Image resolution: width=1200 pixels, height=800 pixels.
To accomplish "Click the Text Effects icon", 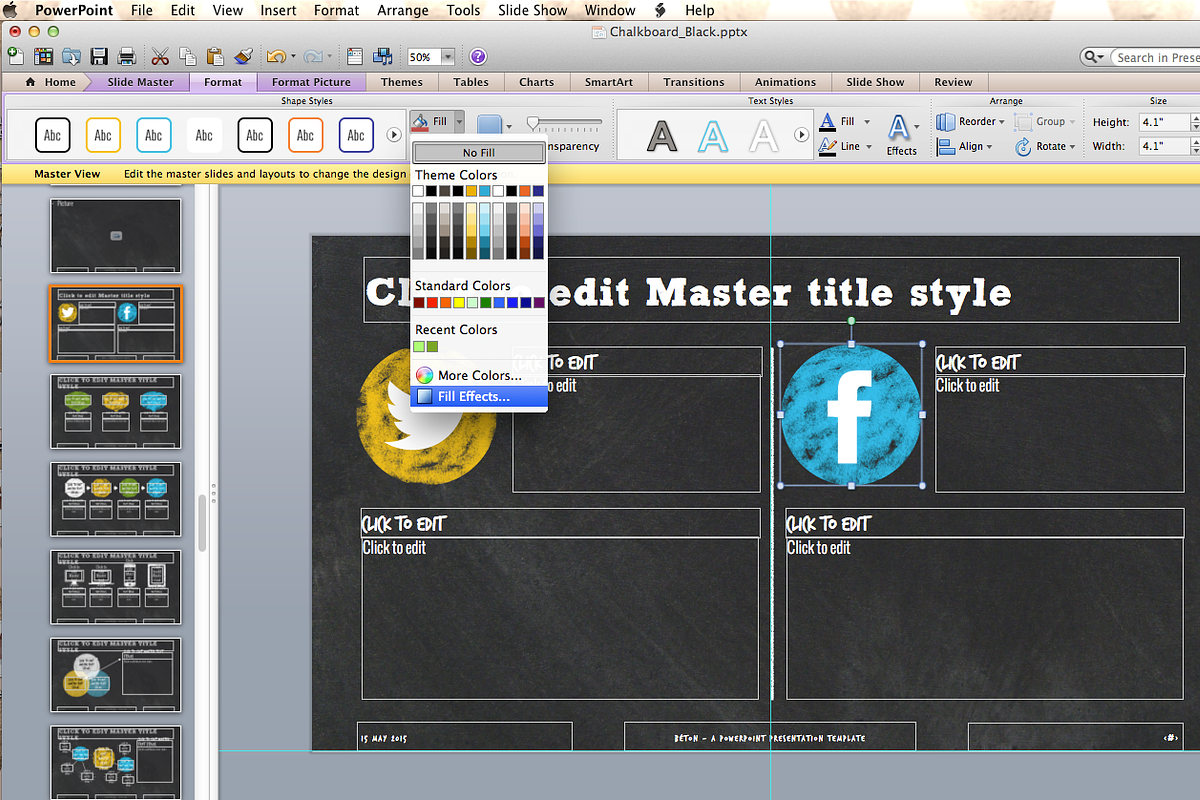I will click(x=900, y=128).
